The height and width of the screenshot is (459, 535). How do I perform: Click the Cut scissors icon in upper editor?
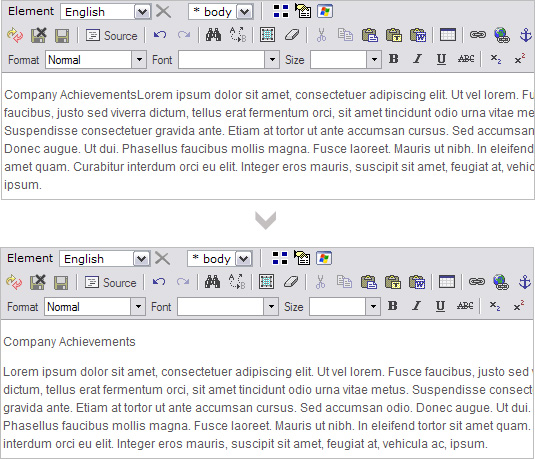pyautogui.click(x=321, y=35)
